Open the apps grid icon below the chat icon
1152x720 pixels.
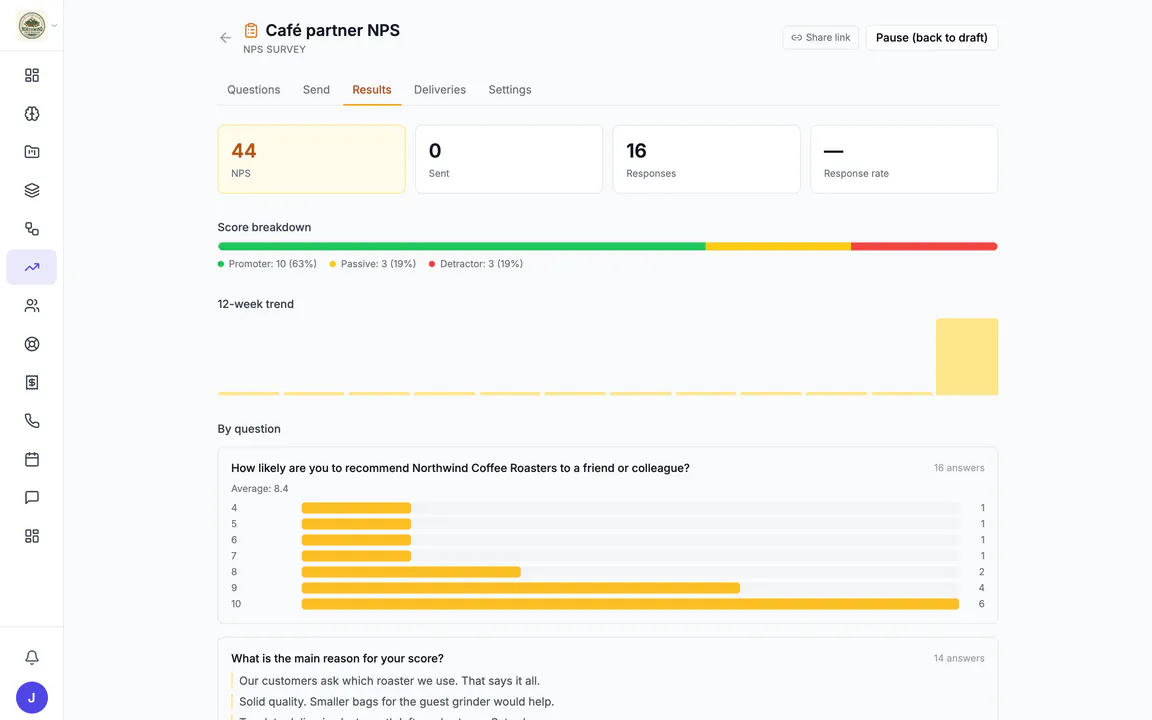[x=32, y=536]
